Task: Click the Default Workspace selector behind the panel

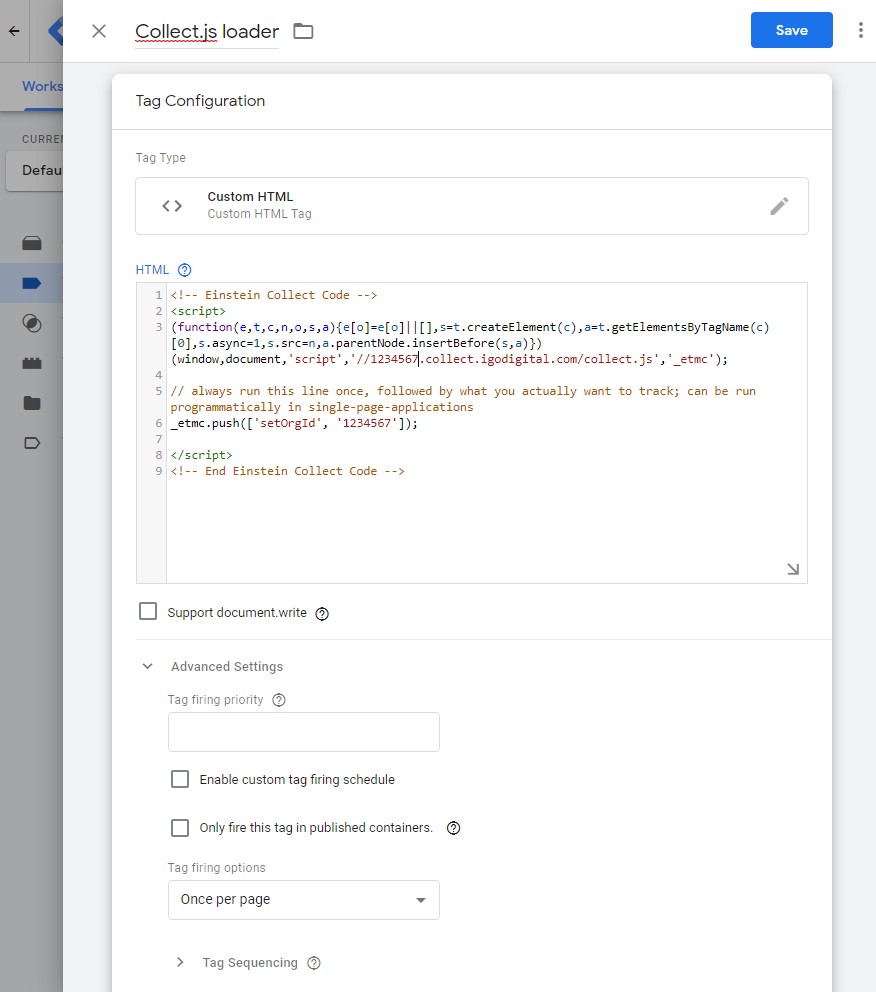Action: [x=35, y=170]
